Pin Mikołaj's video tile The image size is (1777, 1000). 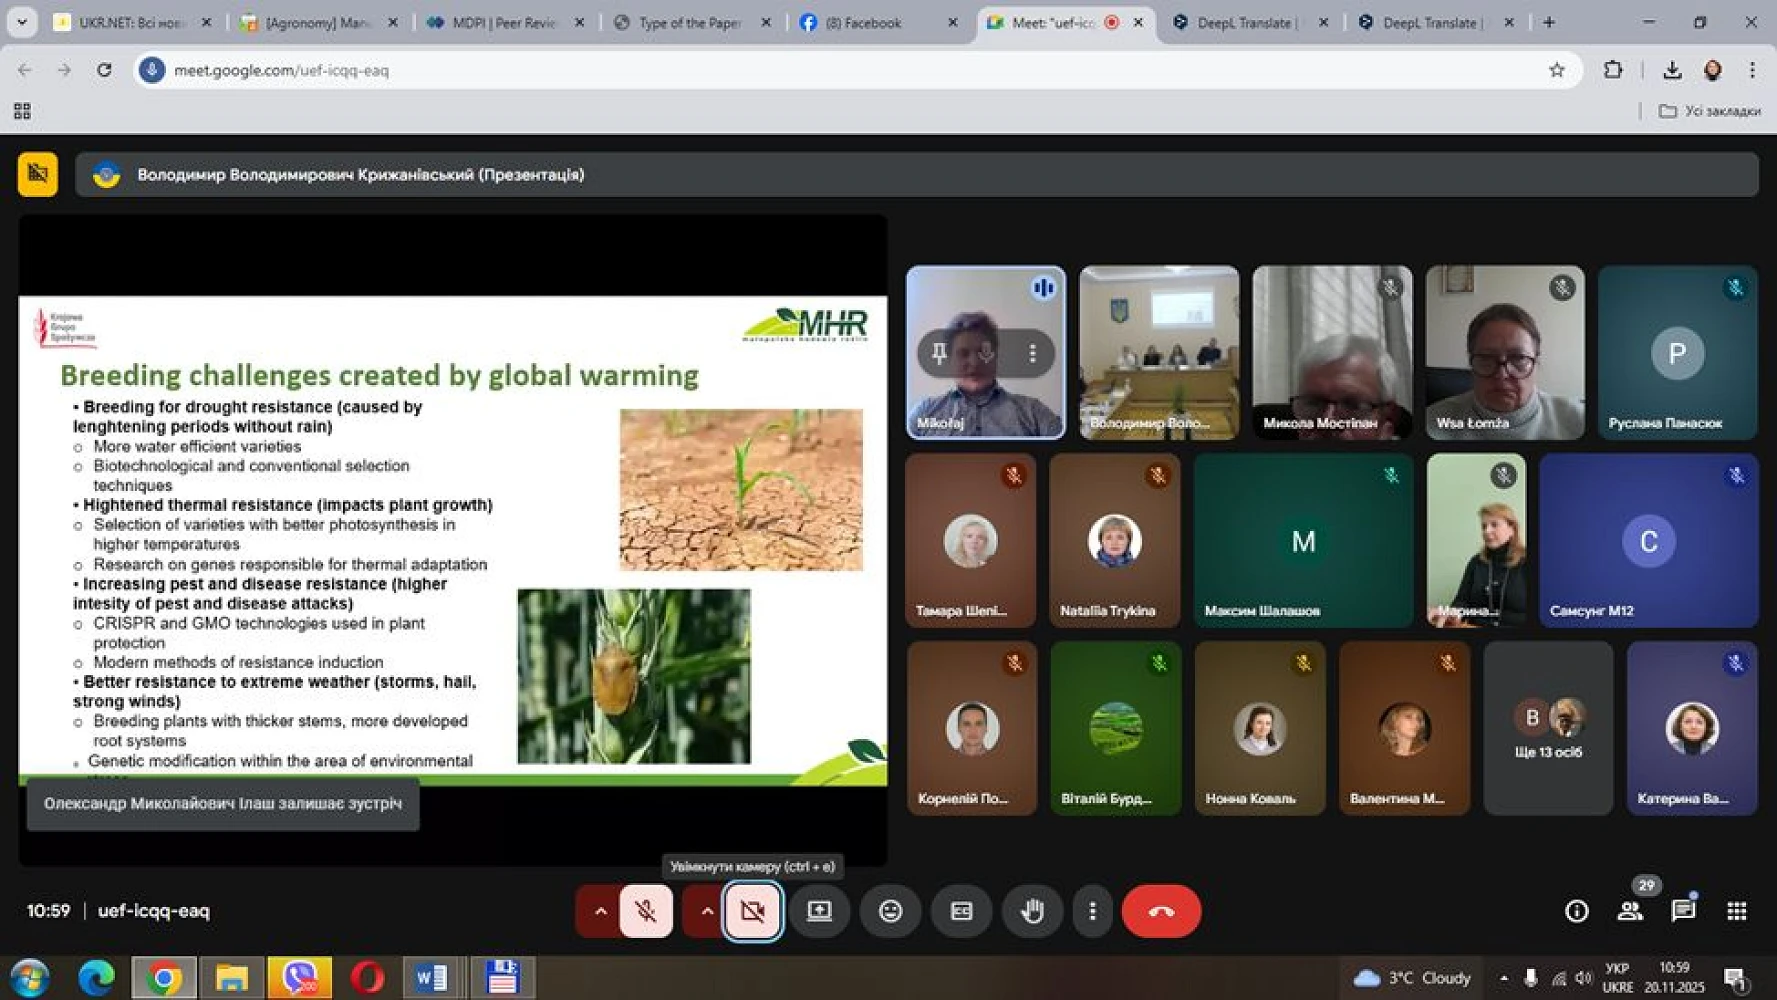pos(939,353)
